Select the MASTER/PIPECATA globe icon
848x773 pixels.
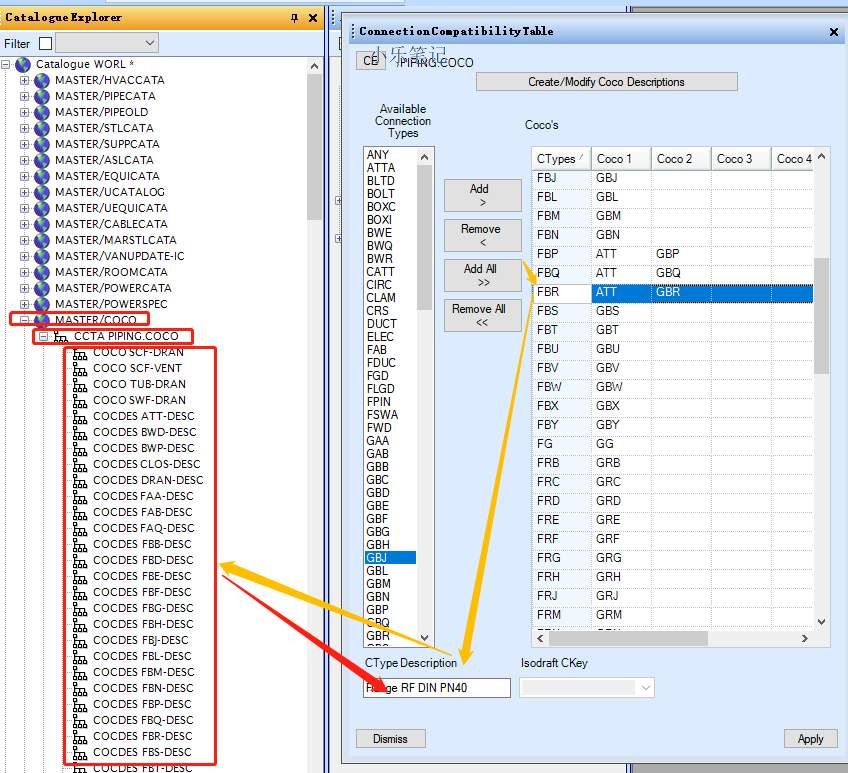42,96
